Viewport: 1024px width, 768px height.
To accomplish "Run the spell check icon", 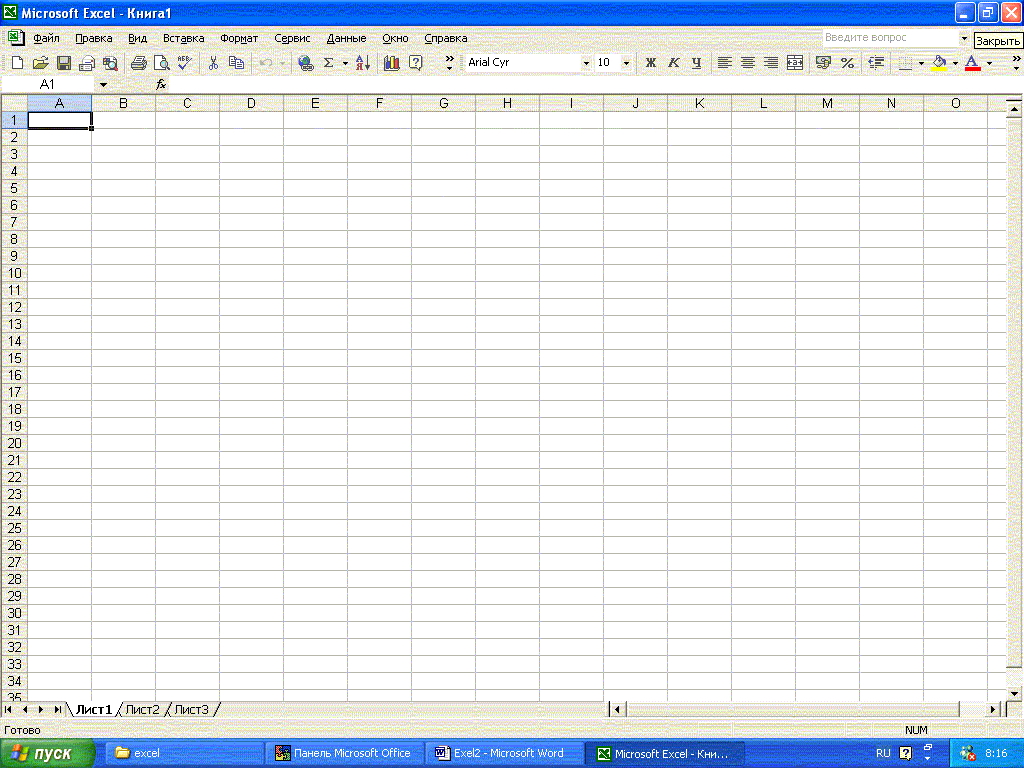I will [185, 63].
